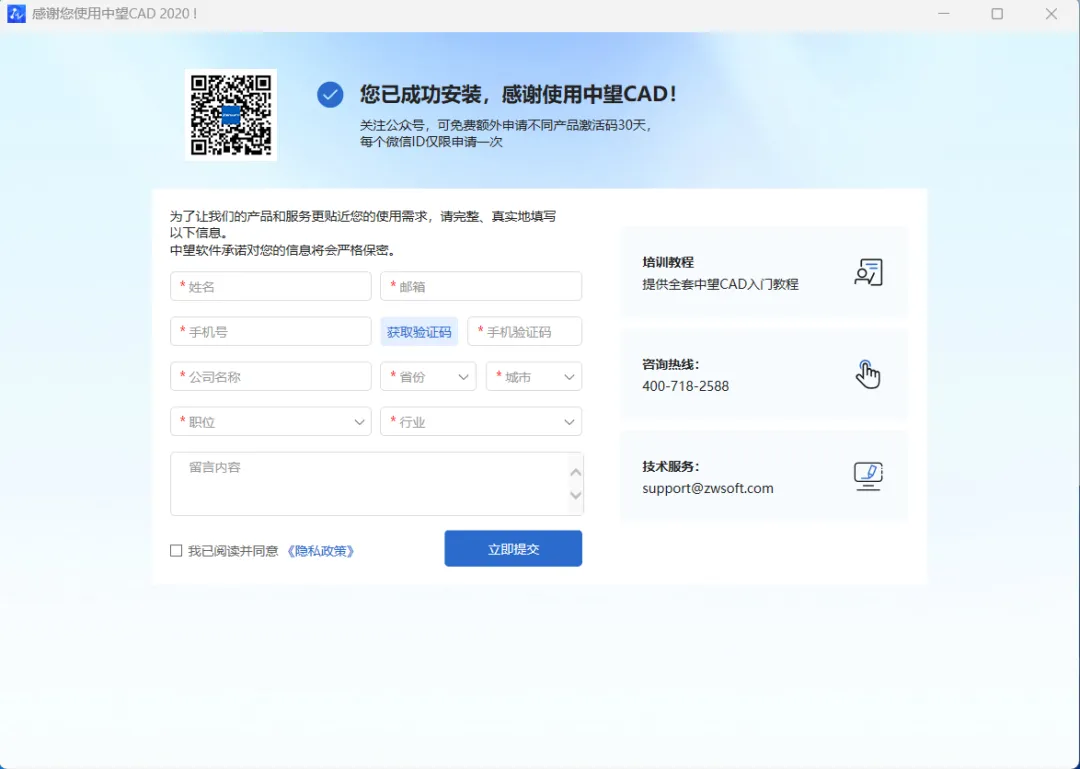Expand the 职位 position dropdown
The height and width of the screenshot is (769, 1080).
pyautogui.click(x=271, y=422)
